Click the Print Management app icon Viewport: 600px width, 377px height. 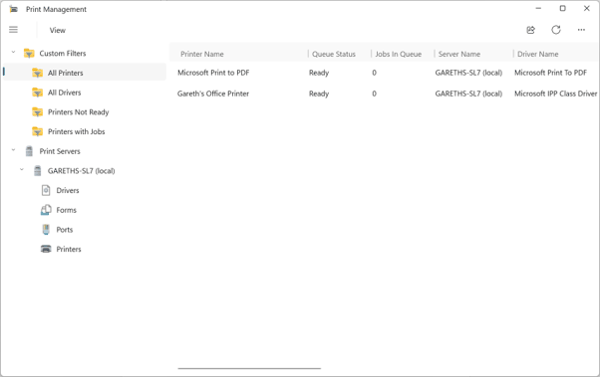coord(13,9)
